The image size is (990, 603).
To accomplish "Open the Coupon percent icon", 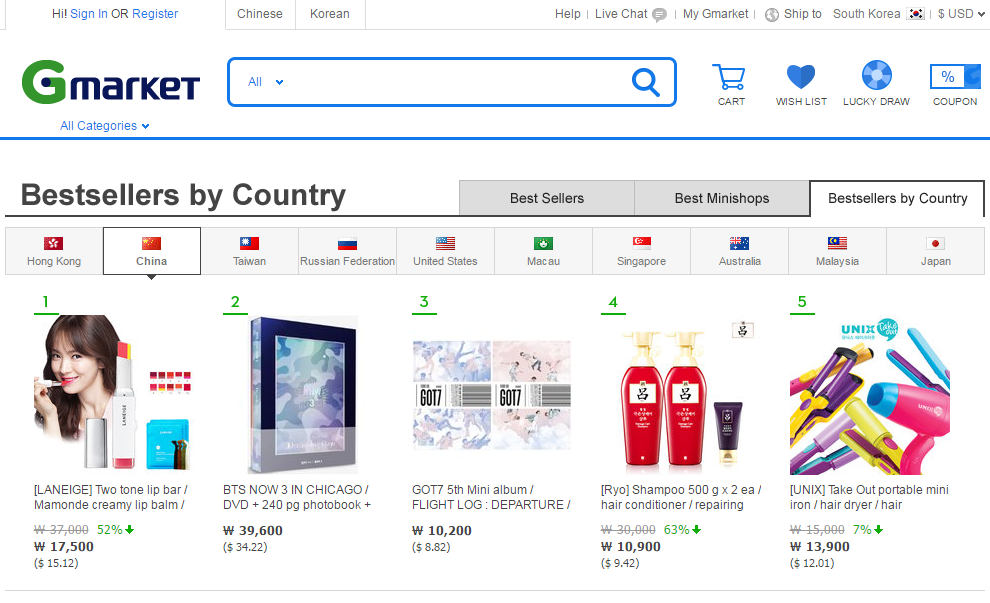I will click(x=955, y=76).
